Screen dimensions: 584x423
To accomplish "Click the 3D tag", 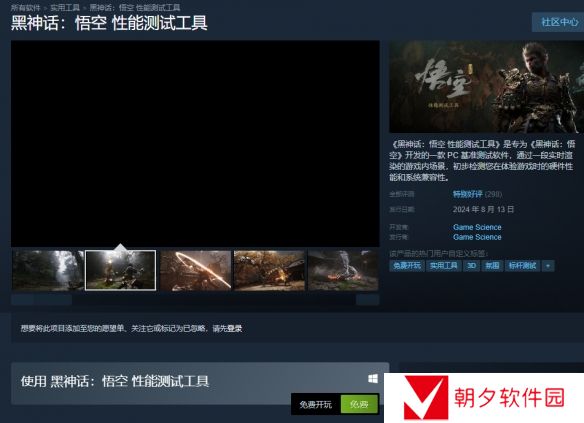I will tap(471, 265).
